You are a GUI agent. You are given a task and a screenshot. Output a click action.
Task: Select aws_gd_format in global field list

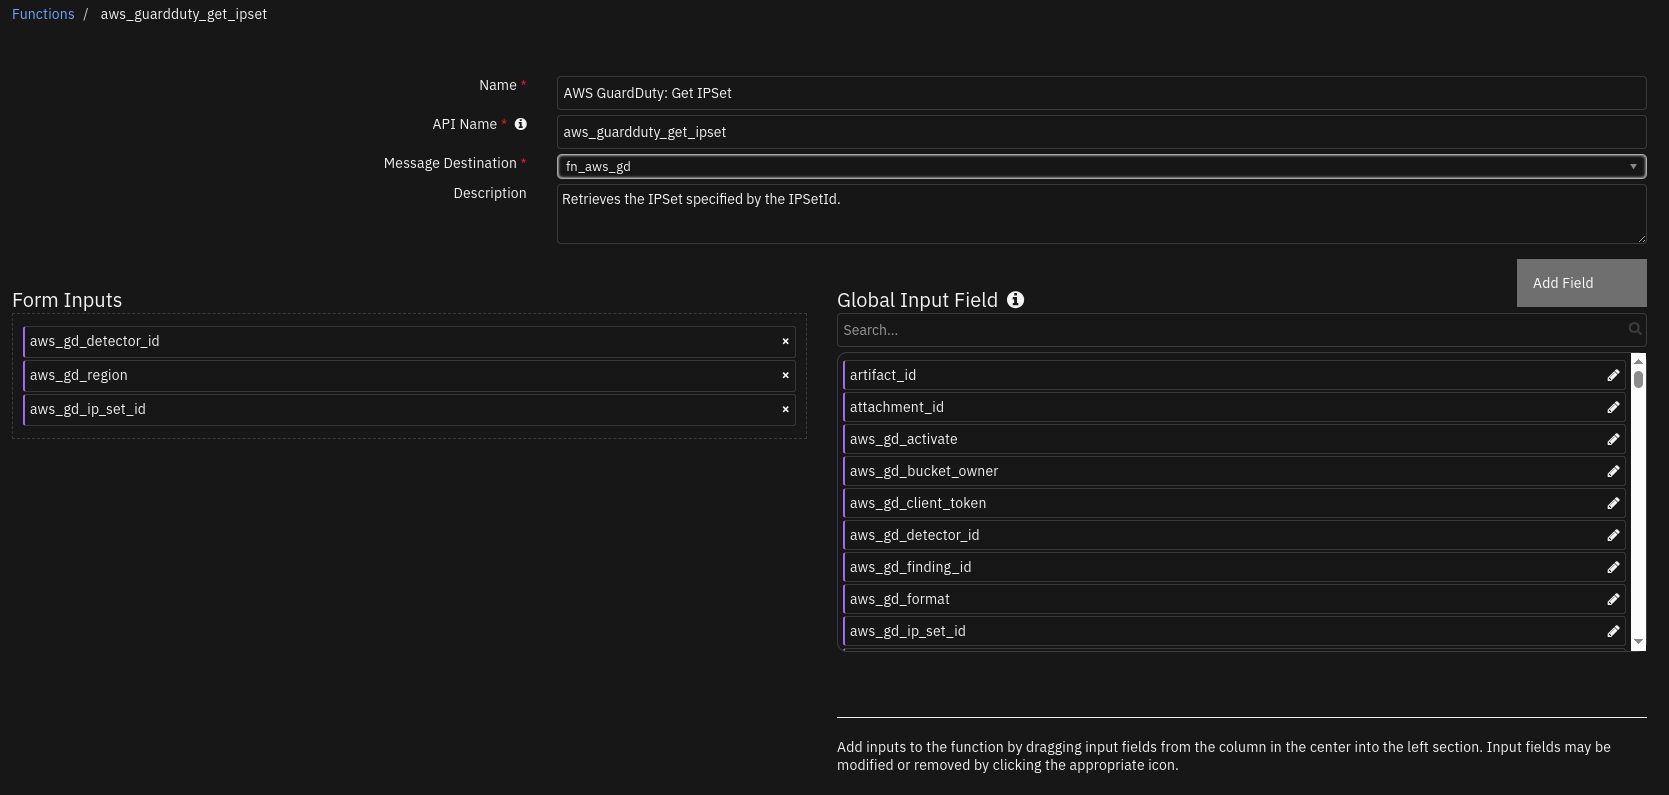(1234, 599)
